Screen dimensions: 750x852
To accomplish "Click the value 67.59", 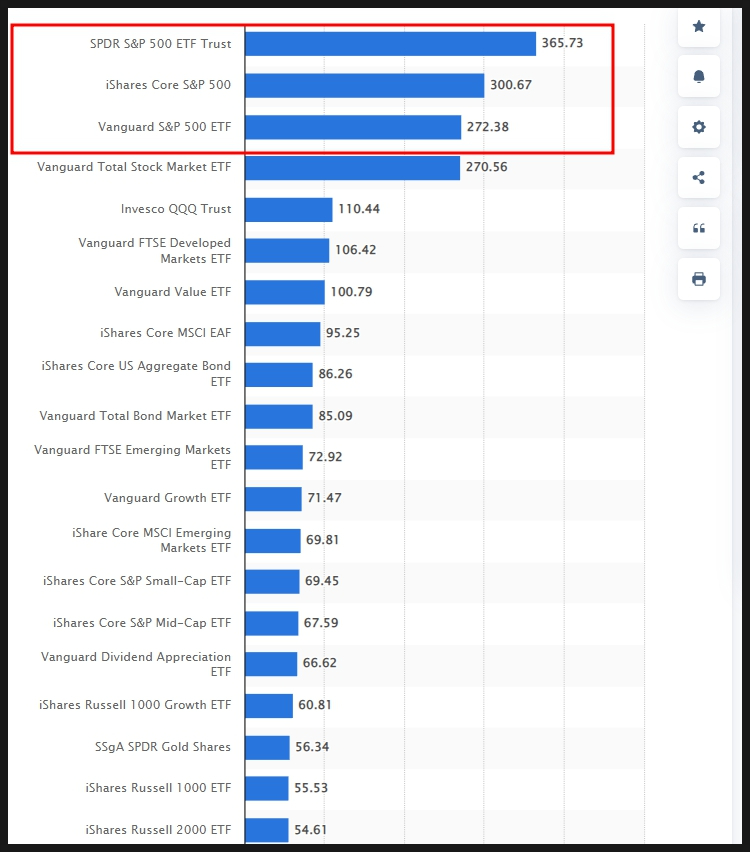I will 321,623.
